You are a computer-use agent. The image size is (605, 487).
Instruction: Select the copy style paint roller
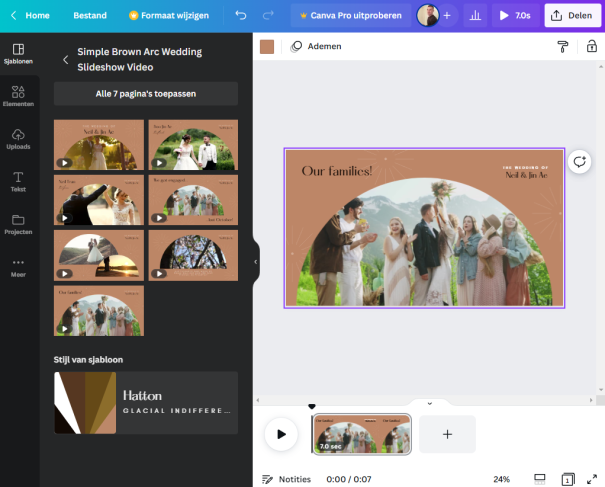[x=563, y=47]
